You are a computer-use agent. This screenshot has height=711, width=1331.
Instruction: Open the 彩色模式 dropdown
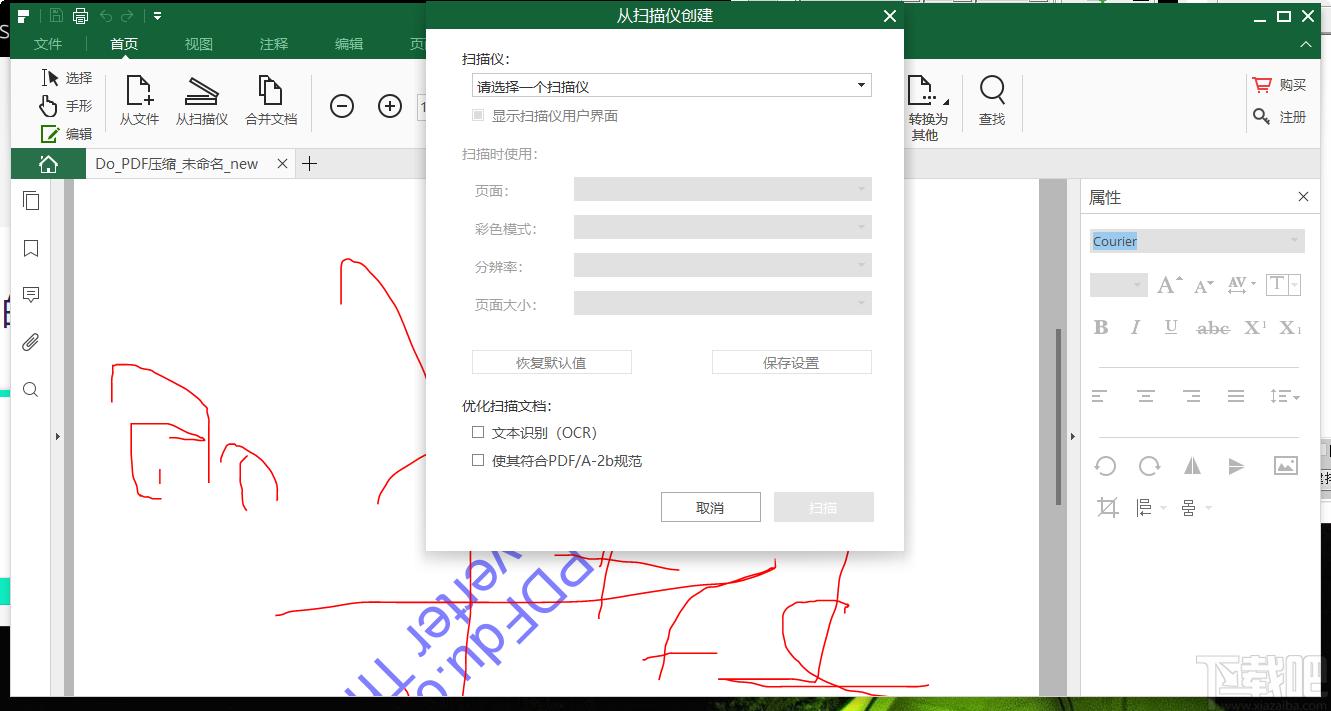click(x=722, y=228)
